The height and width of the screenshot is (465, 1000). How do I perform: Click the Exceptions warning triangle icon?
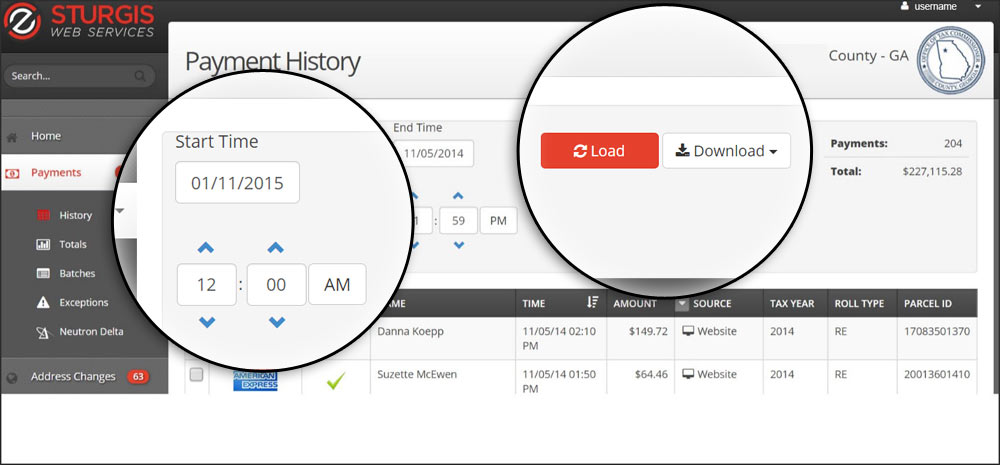click(43, 302)
